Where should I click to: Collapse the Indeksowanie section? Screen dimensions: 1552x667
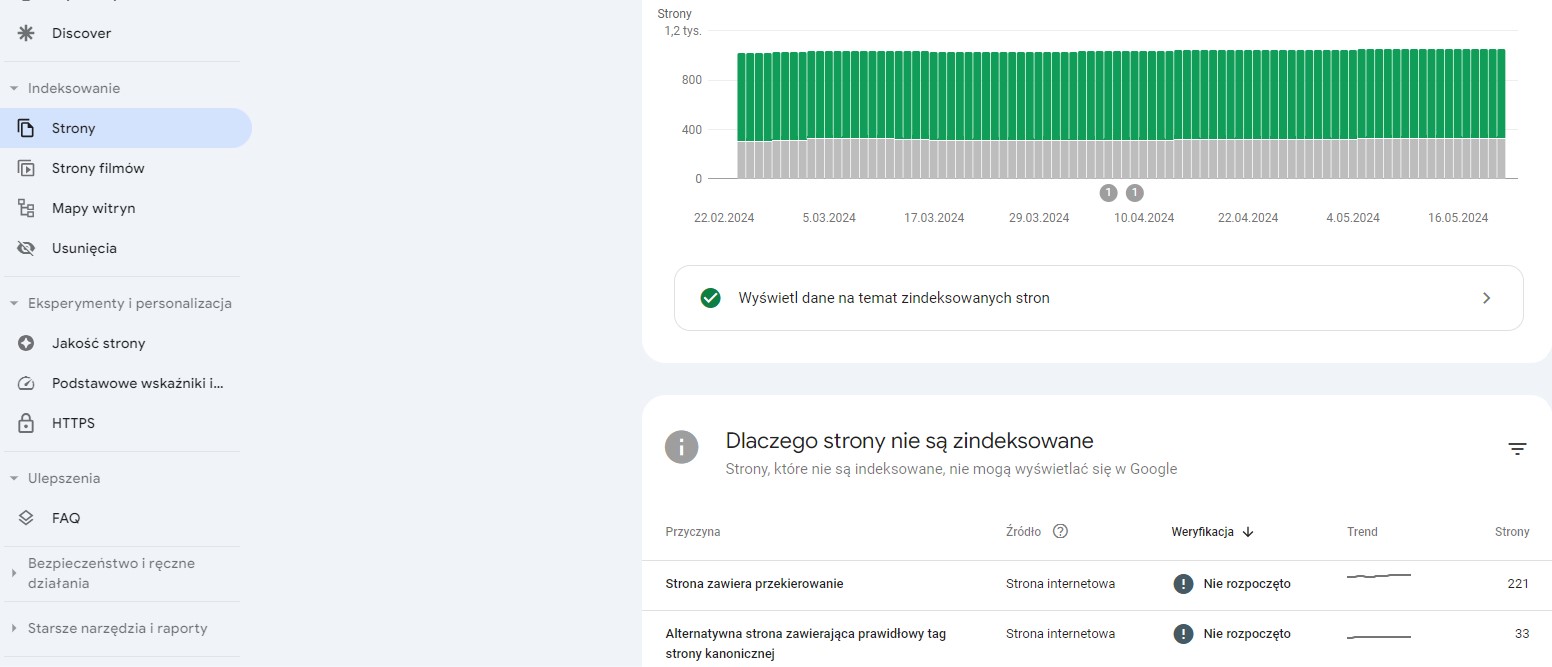[14, 88]
